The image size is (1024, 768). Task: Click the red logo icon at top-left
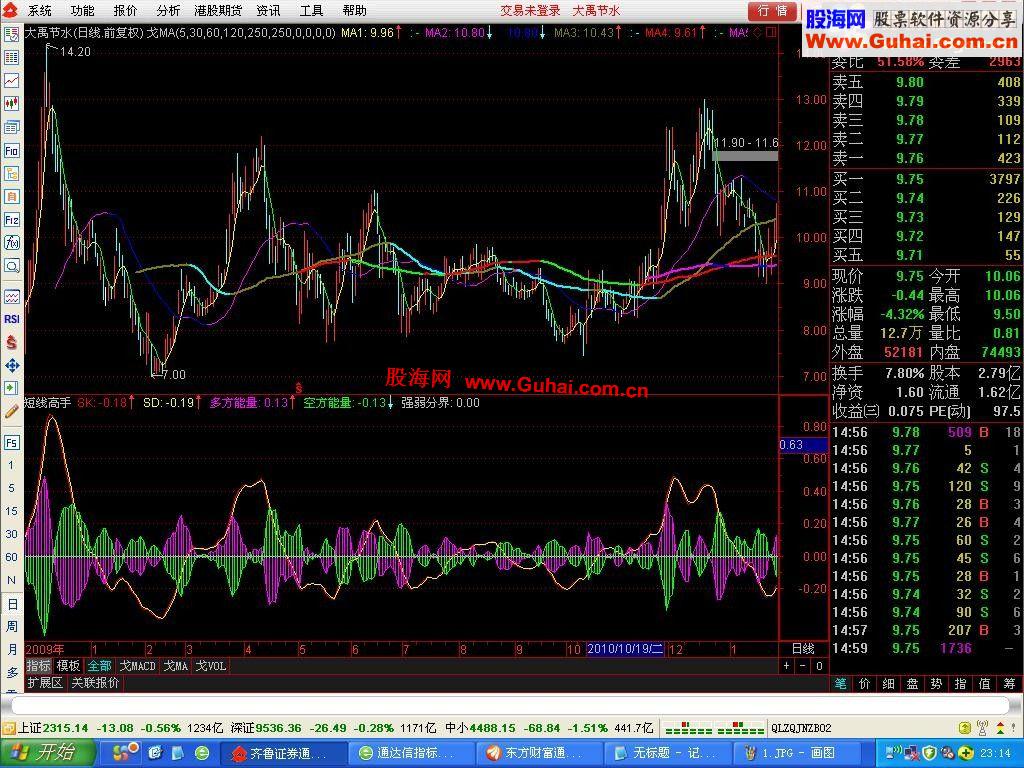tap(11, 10)
